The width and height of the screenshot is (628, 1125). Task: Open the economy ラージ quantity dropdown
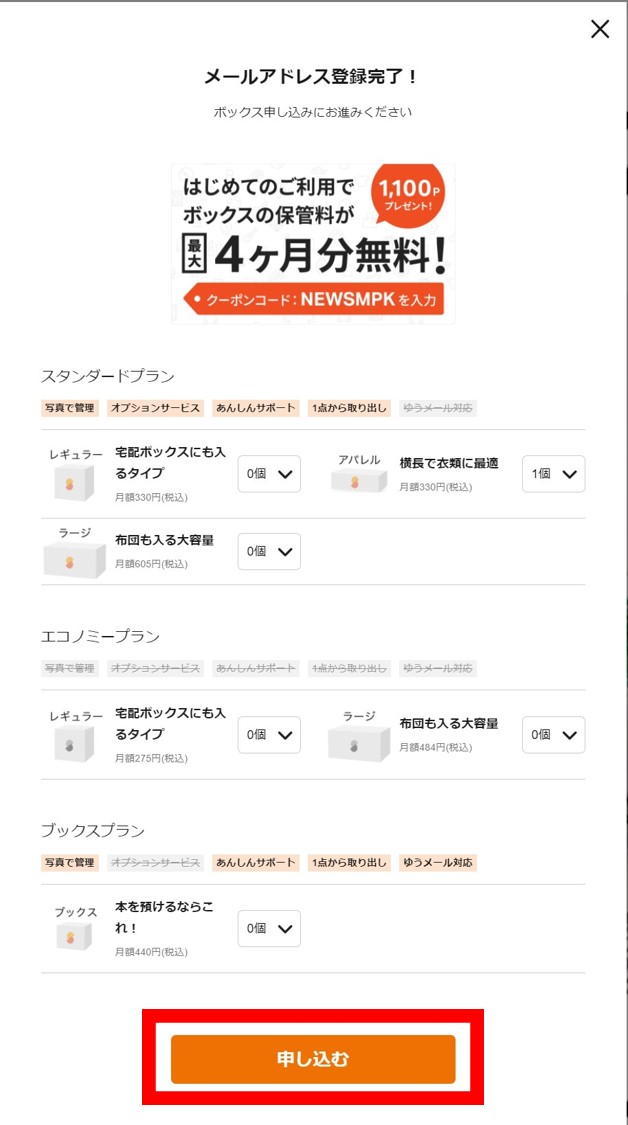pos(553,735)
